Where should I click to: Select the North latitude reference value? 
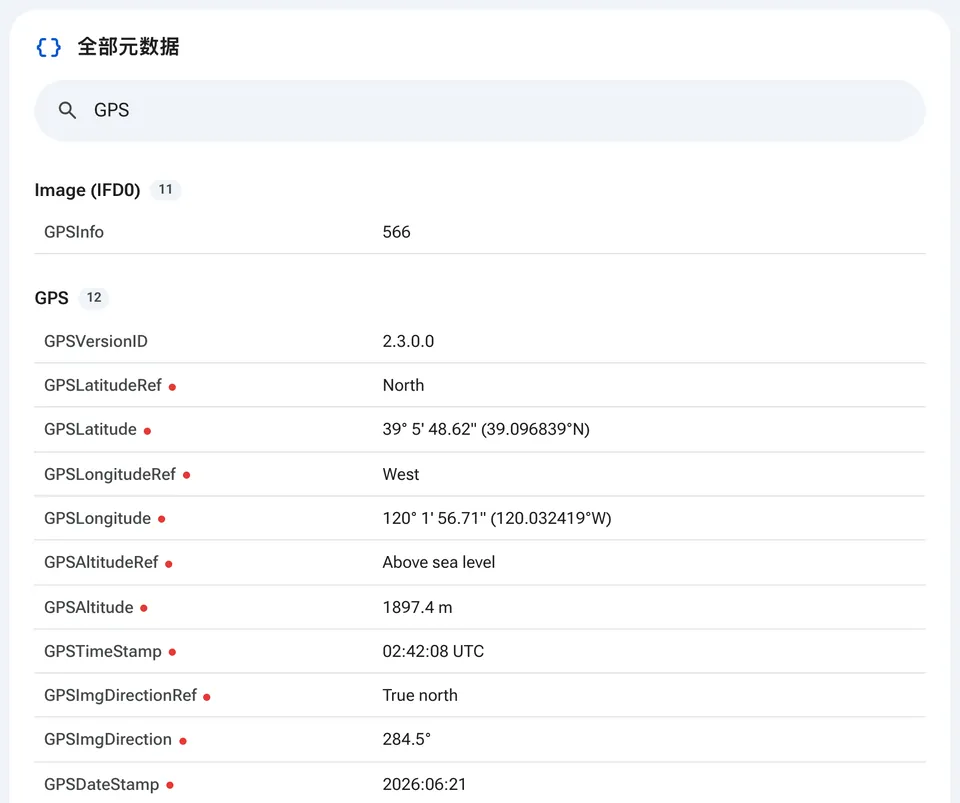(x=403, y=385)
